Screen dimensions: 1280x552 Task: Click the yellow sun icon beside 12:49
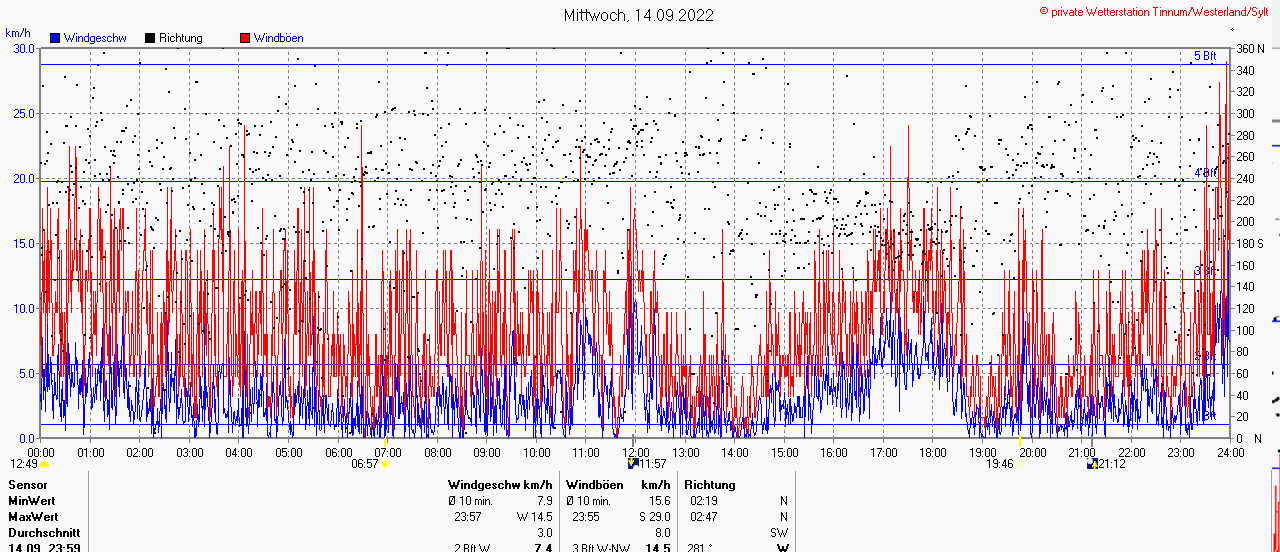point(44,464)
